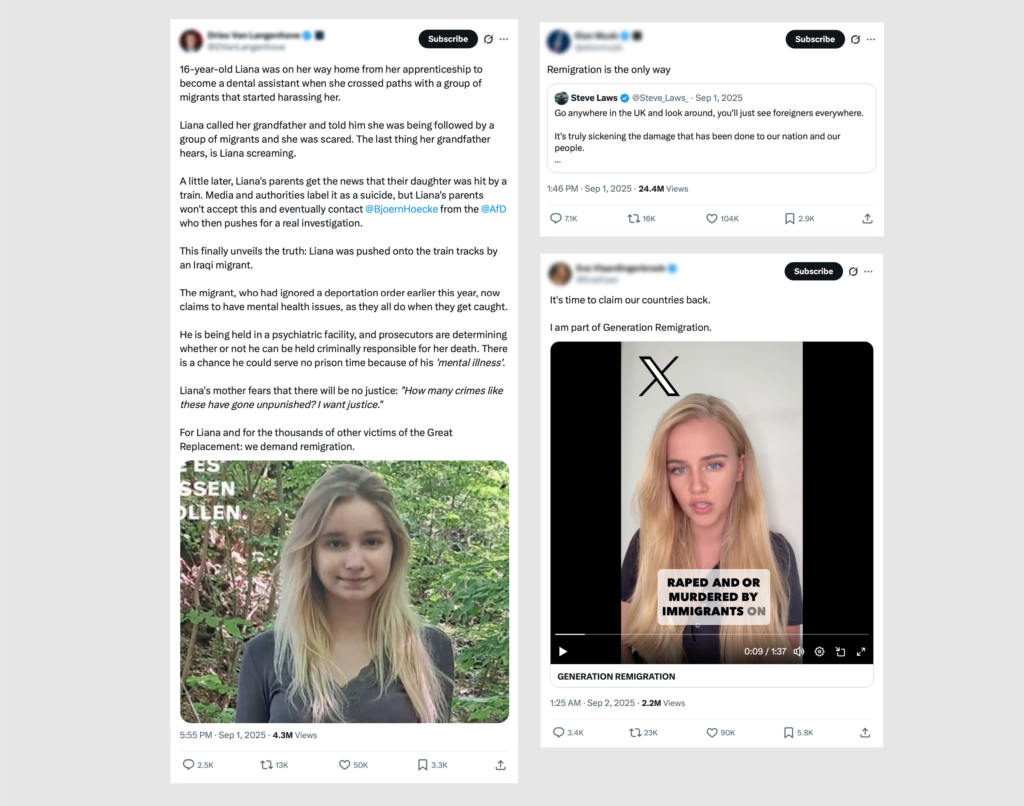
Task: Repost the post showing 13K reposts
Action: [266, 765]
